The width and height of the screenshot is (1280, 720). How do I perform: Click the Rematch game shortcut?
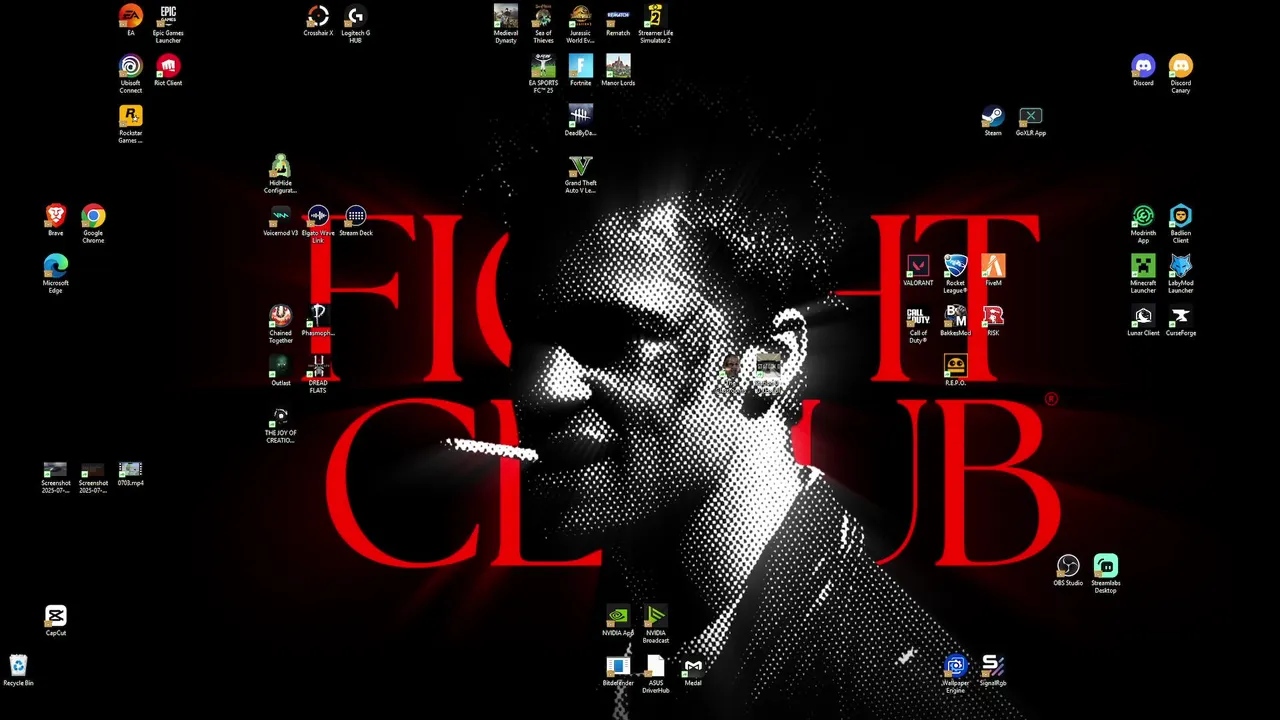point(618,17)
